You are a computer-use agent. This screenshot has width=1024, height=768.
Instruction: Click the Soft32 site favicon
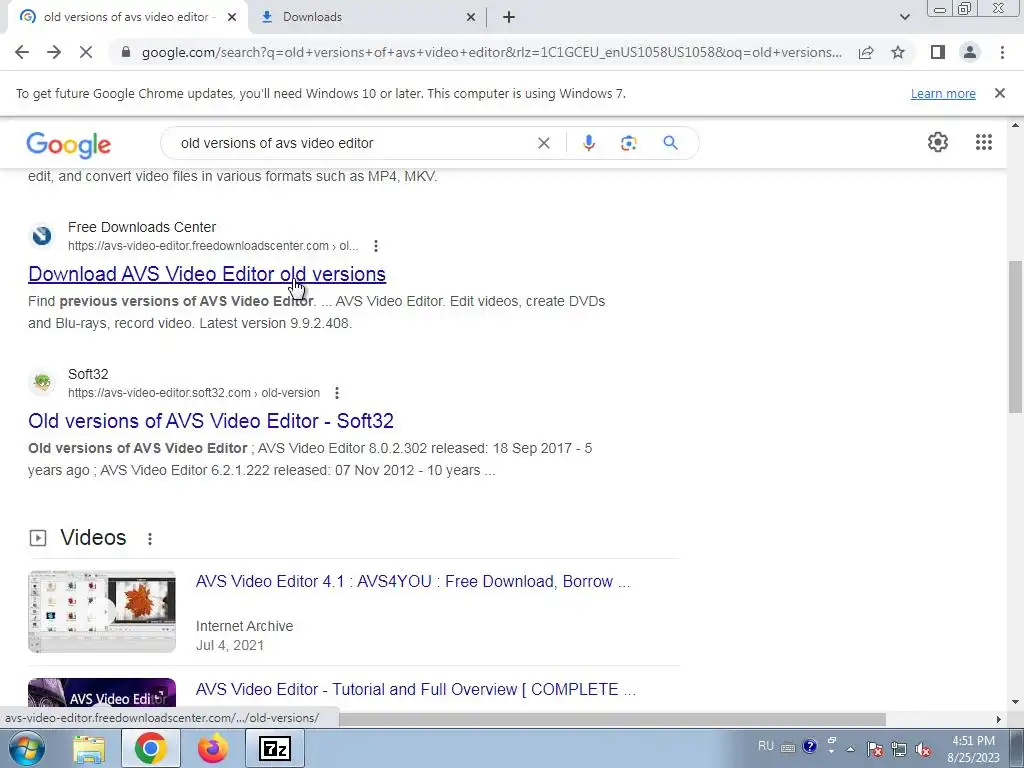pyautogui.click(x=42, y=383)
